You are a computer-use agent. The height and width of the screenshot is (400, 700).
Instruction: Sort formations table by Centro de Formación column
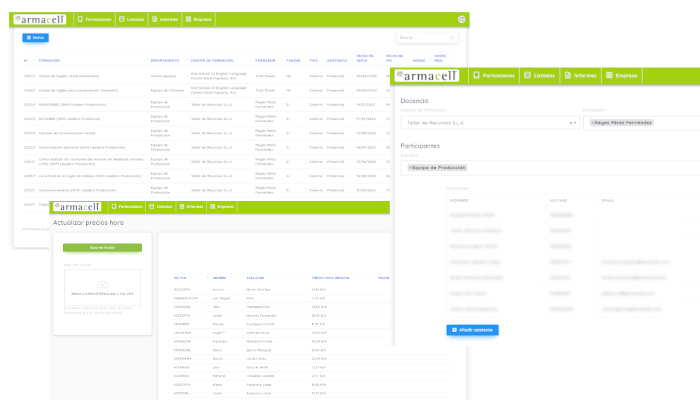coord(212,60)
